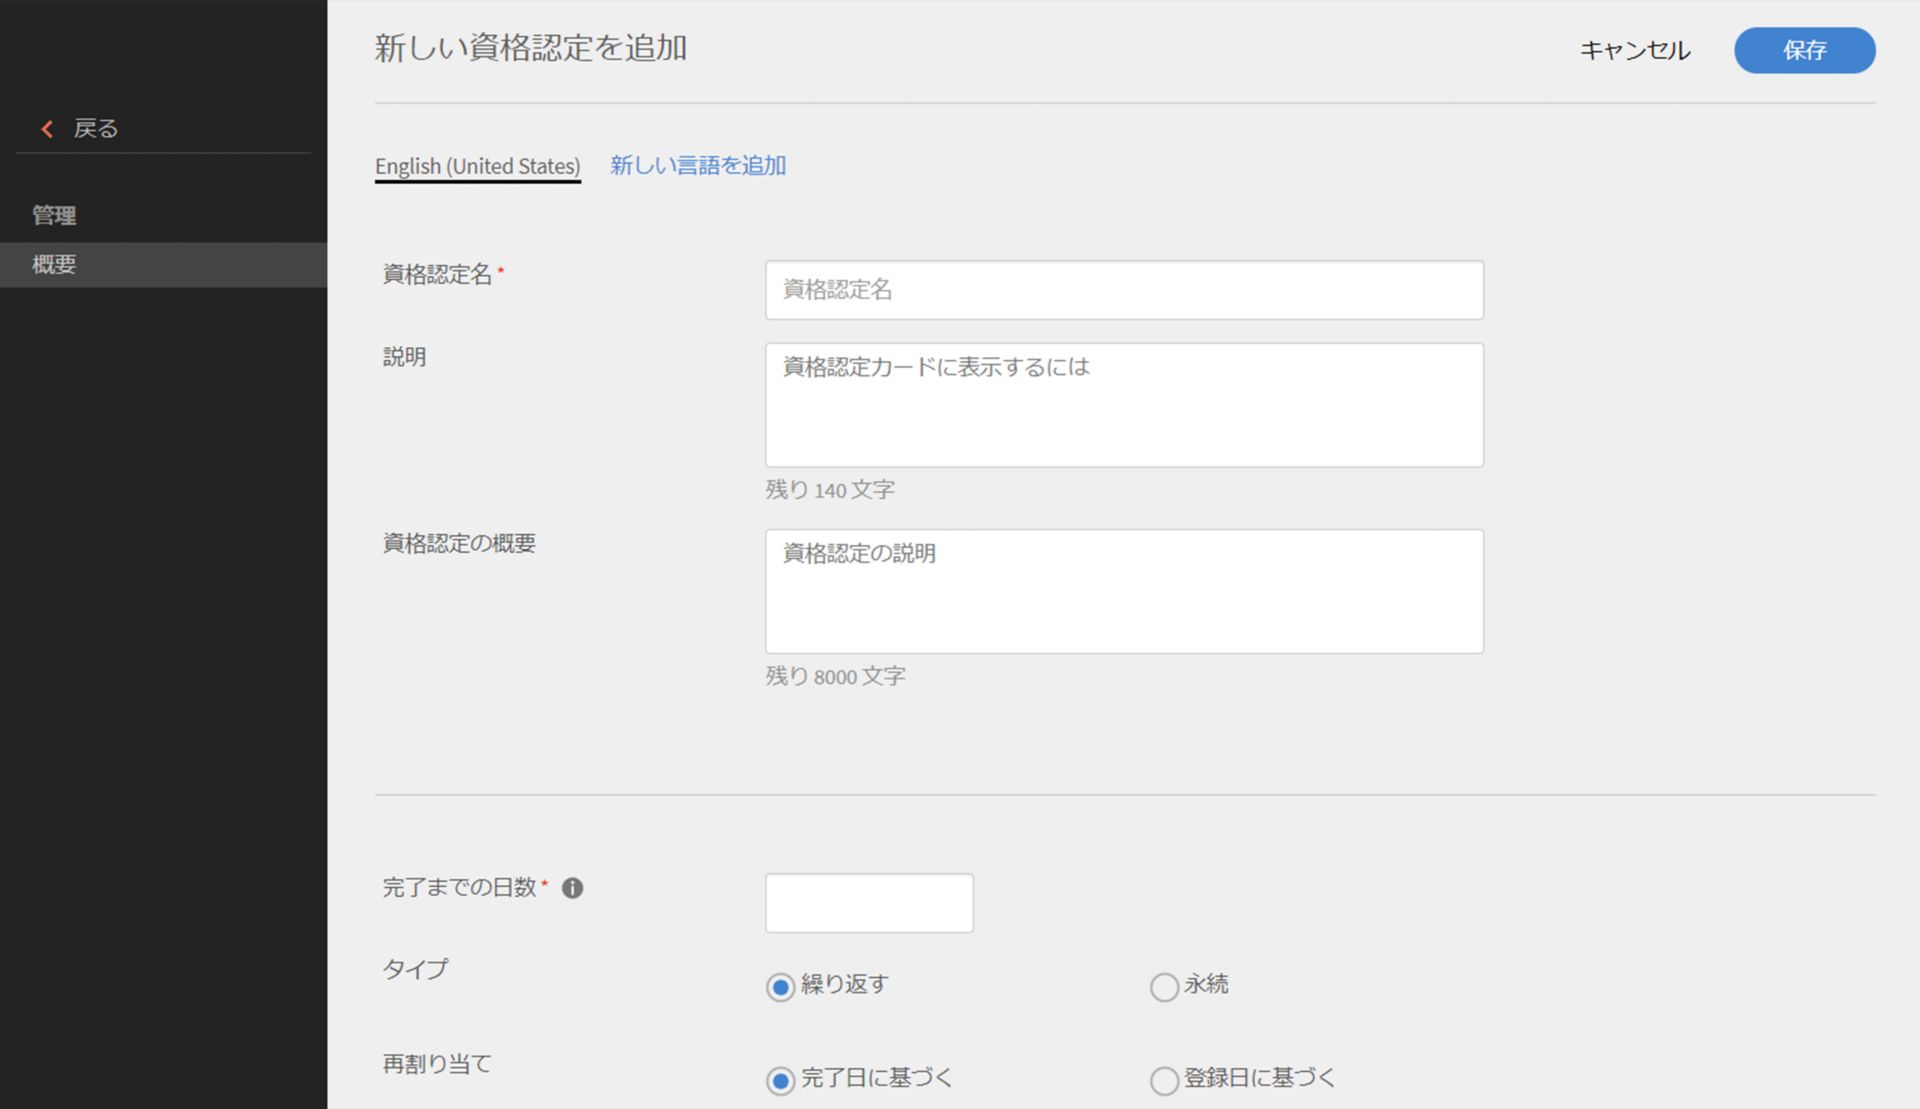Click the 保存 button
The image size is (1920, 1109).
point(1804,50)
